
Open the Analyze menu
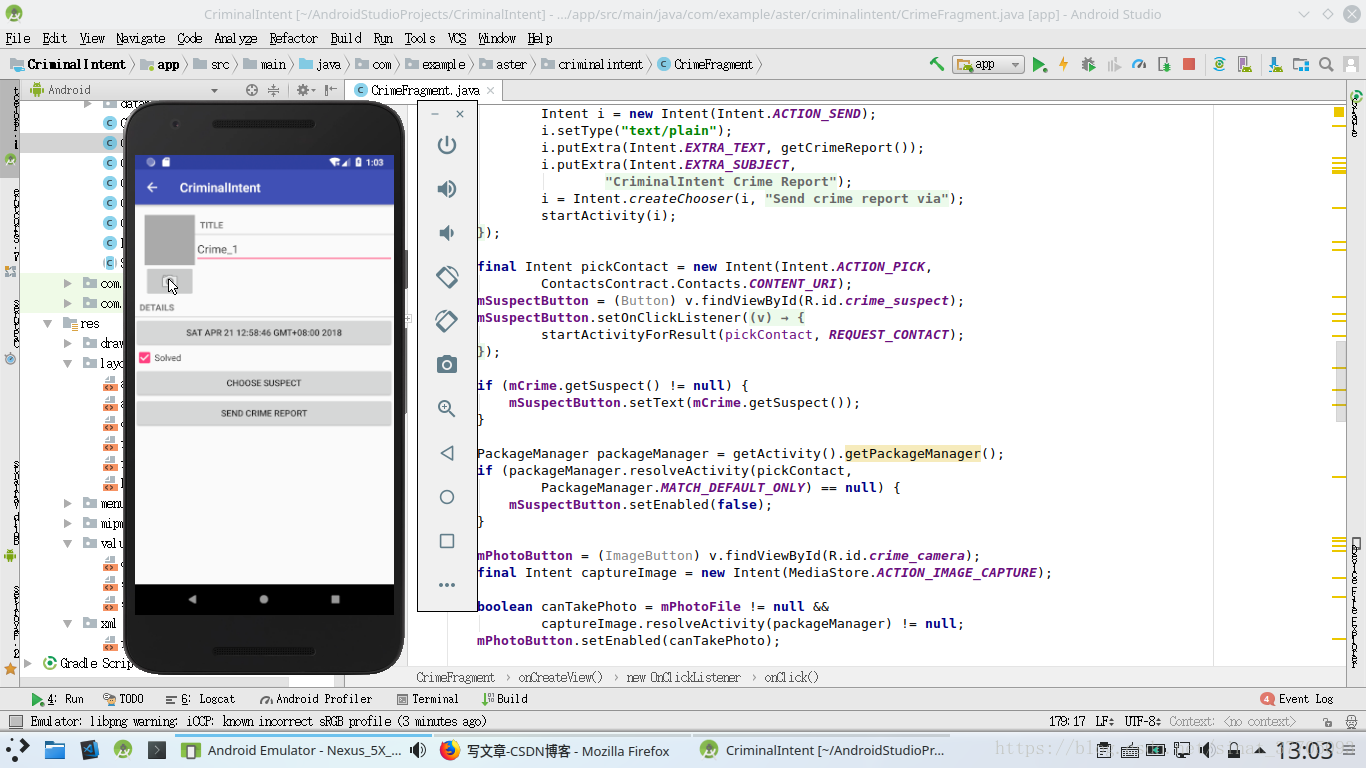click(235, 38)
